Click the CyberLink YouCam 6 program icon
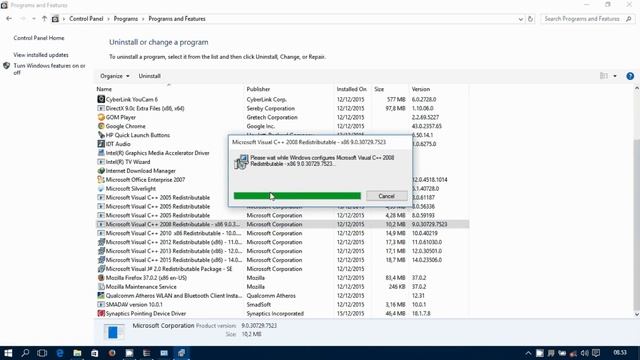640x360 pixels. pyautogui.click(x=101, y=99)
